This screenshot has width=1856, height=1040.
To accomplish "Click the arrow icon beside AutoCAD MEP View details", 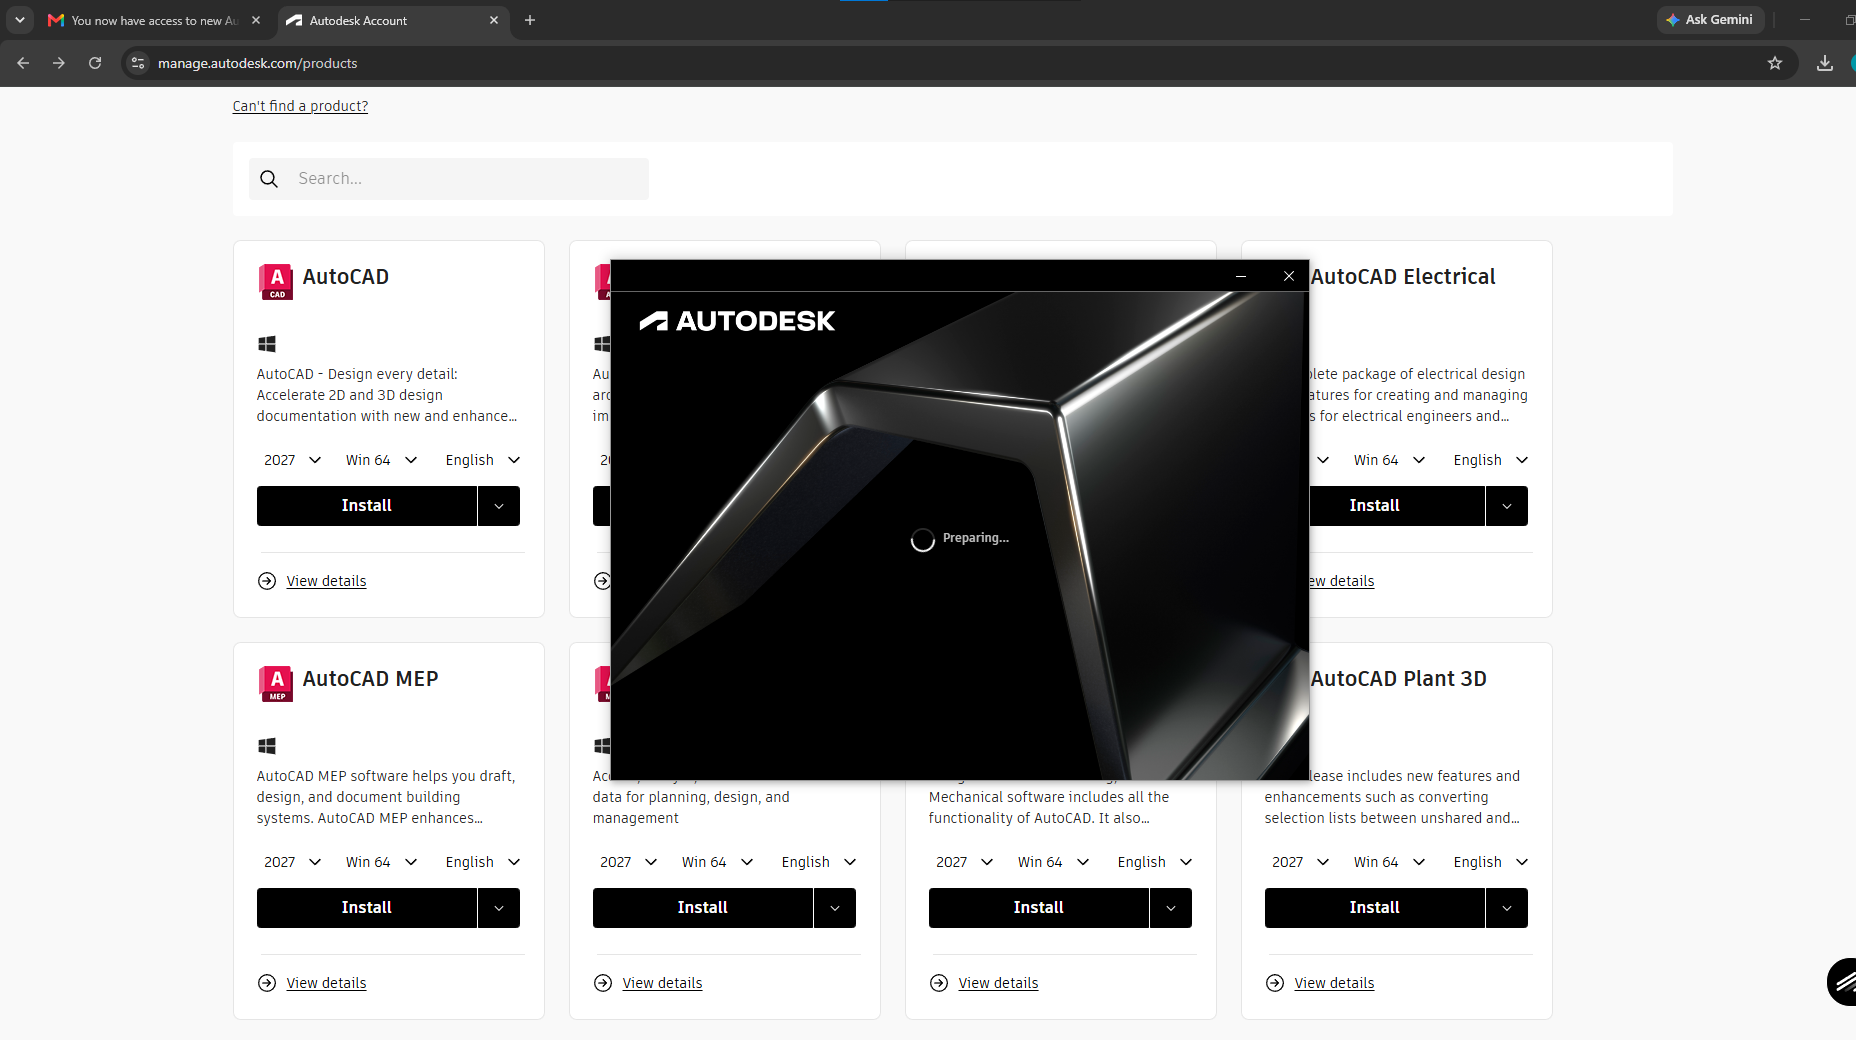I will tap(267, 983).
